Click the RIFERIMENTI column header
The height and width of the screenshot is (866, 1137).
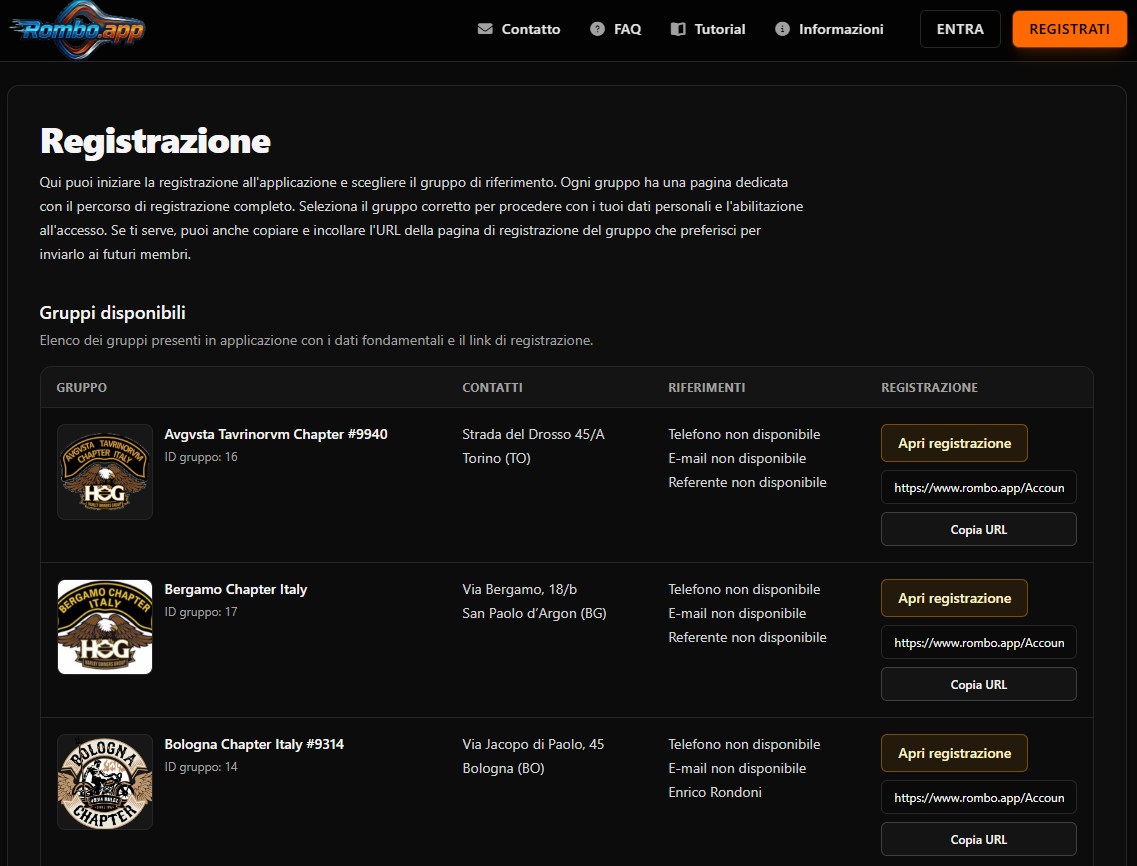click(707, 388)
